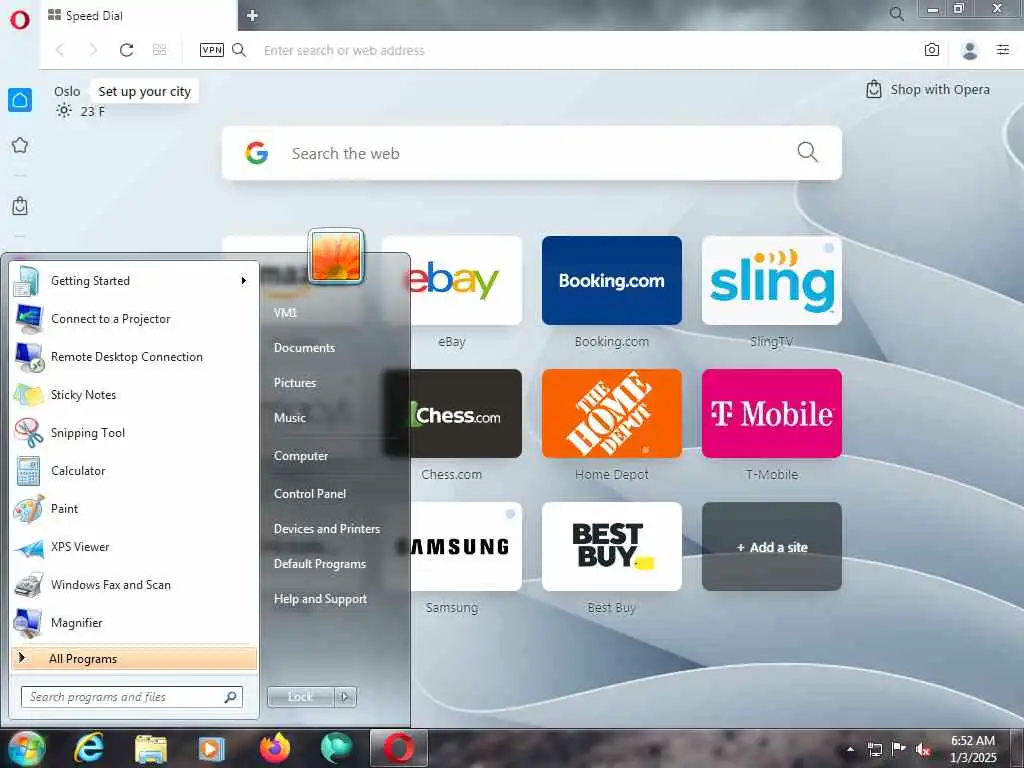
Task: Click the Google search magnifier icon
Action: [807, 152]
